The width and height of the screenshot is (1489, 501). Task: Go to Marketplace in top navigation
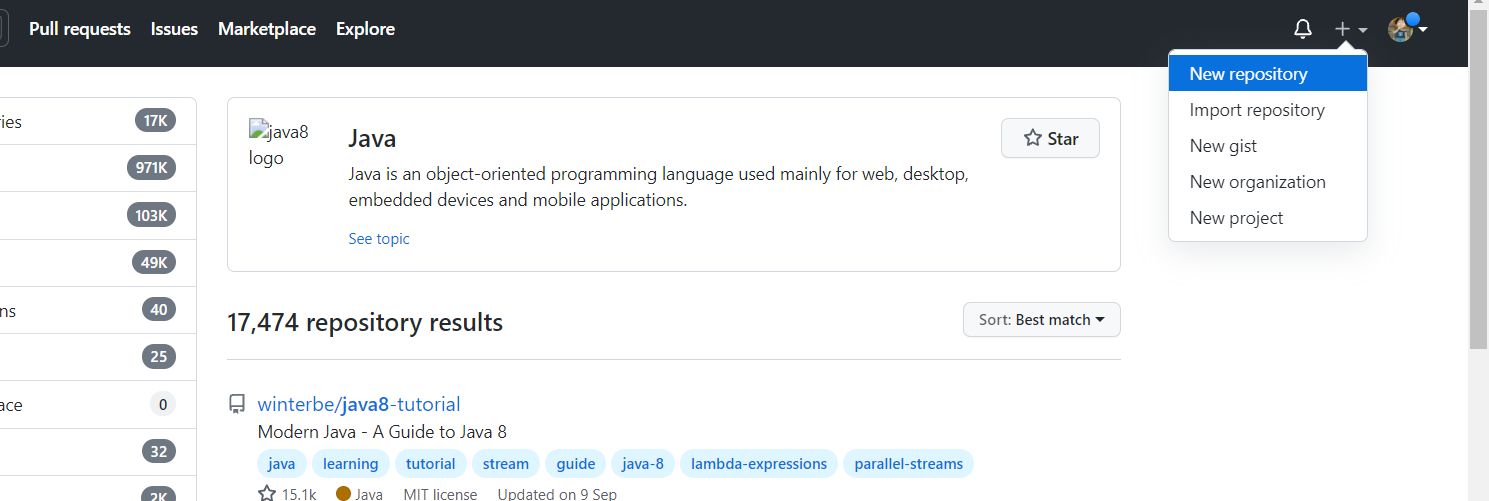click(x=267, y=29)
